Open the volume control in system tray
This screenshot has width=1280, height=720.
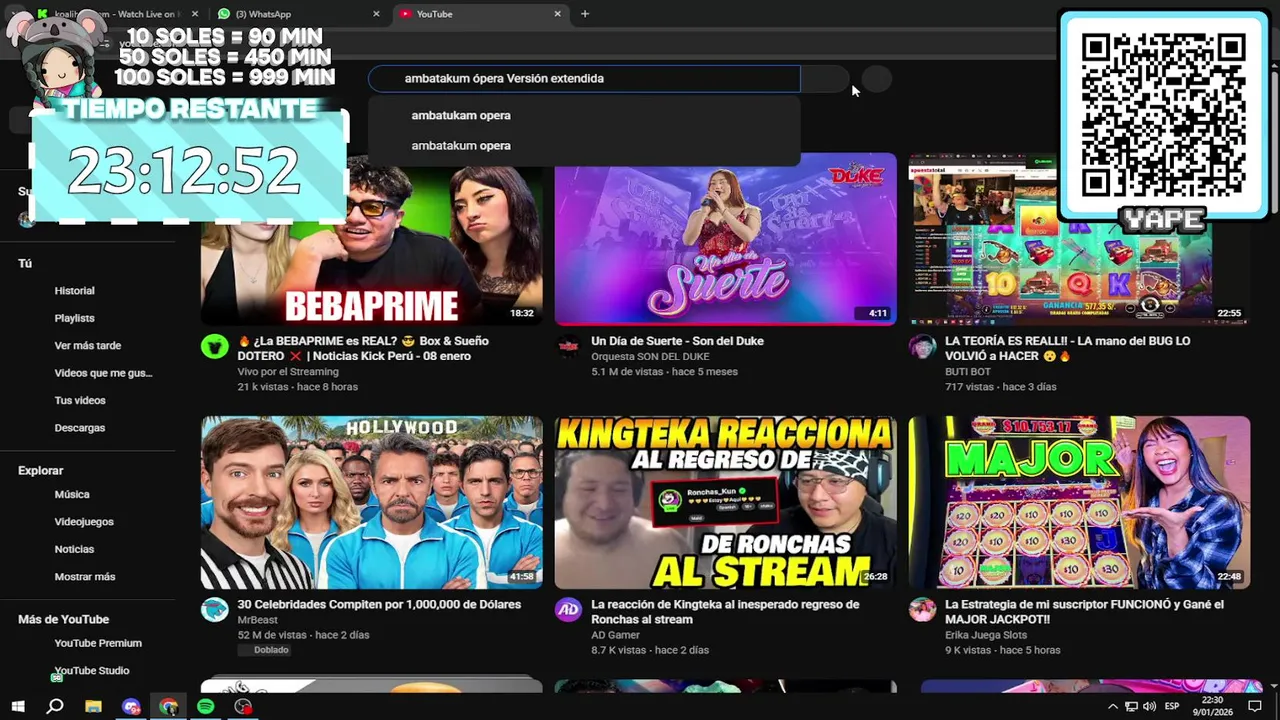click(1148, 707)
